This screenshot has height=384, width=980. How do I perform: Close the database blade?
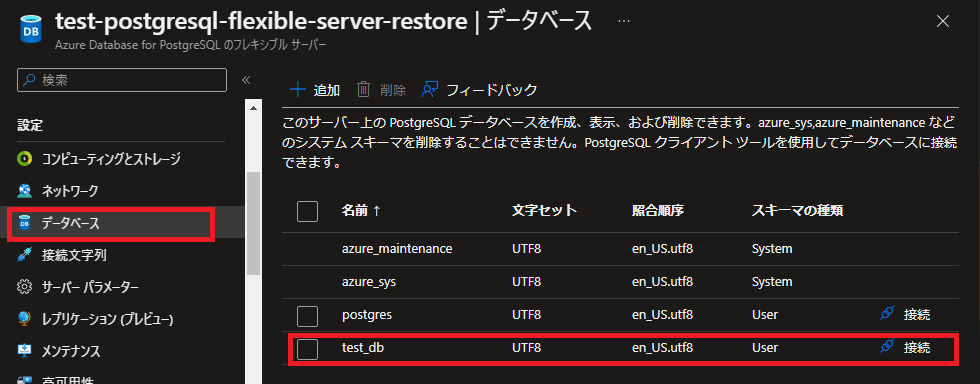point(943,21)
